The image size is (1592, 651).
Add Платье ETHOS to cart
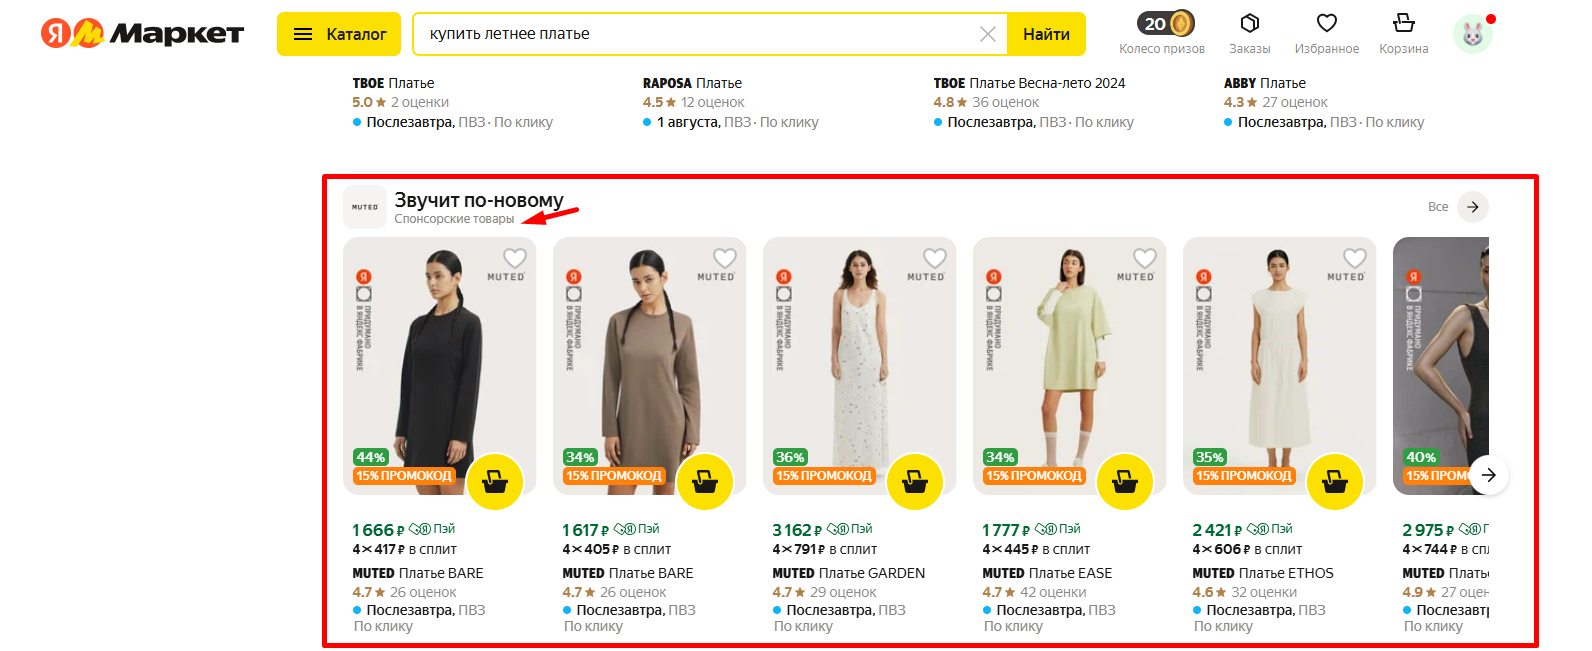1335,482
